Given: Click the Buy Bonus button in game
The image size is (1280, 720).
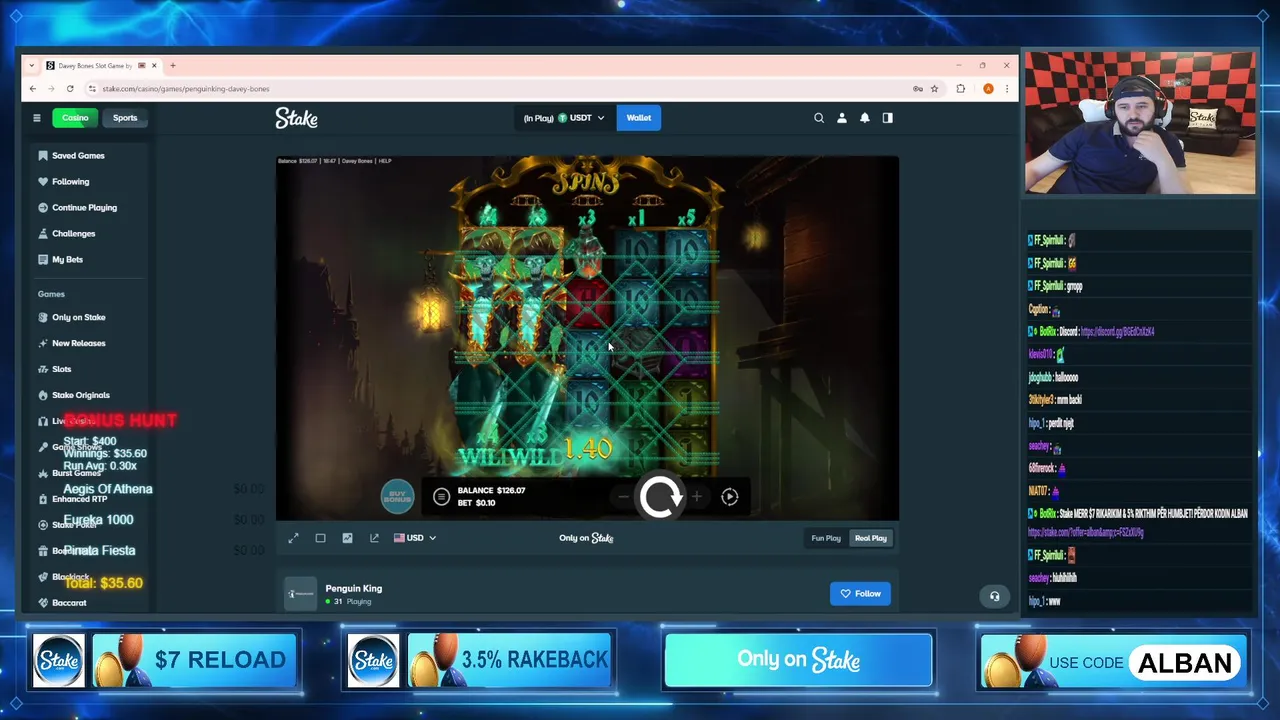Looking at the screenshot, I should point(397,496).
